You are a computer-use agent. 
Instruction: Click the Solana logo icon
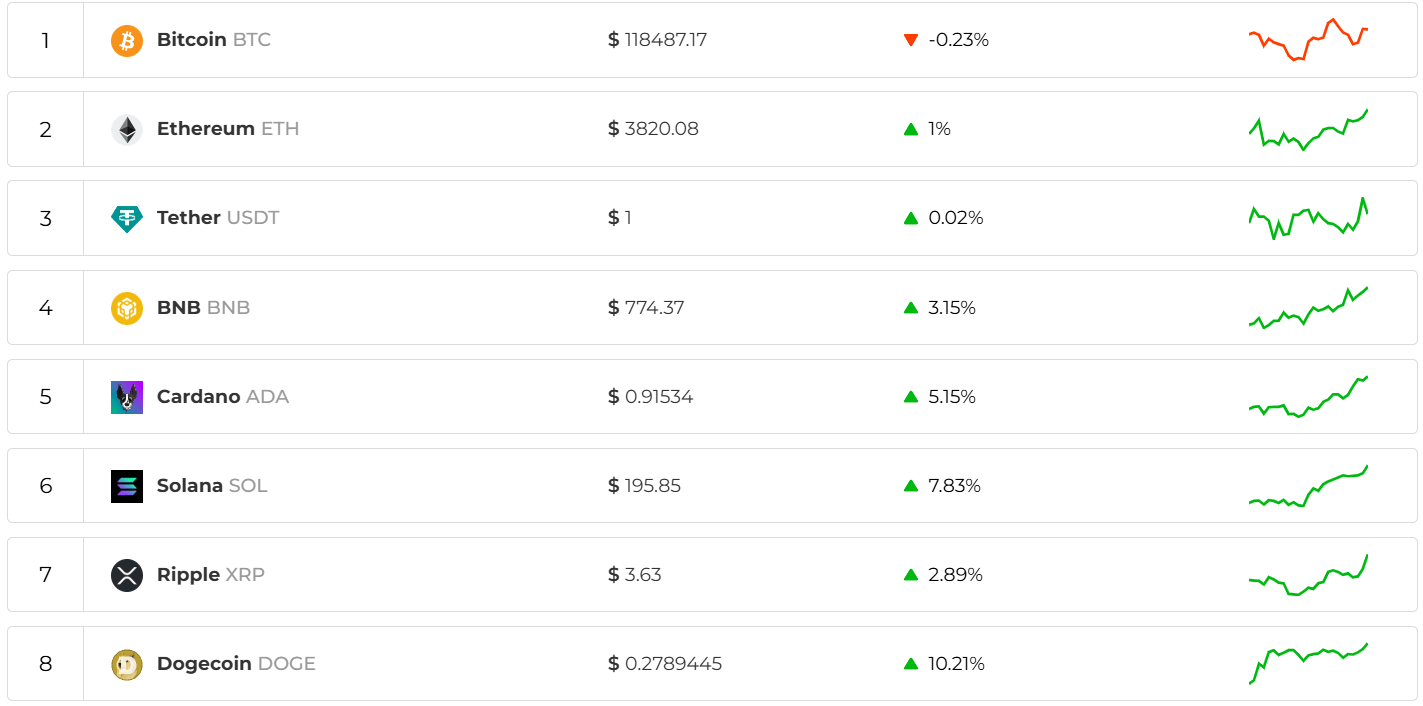point(127,486)
